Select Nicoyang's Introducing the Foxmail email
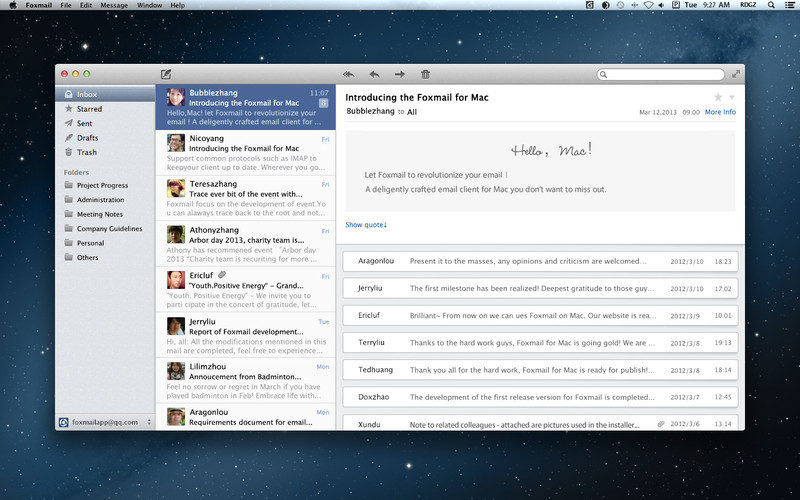 [x=245, y=153]
